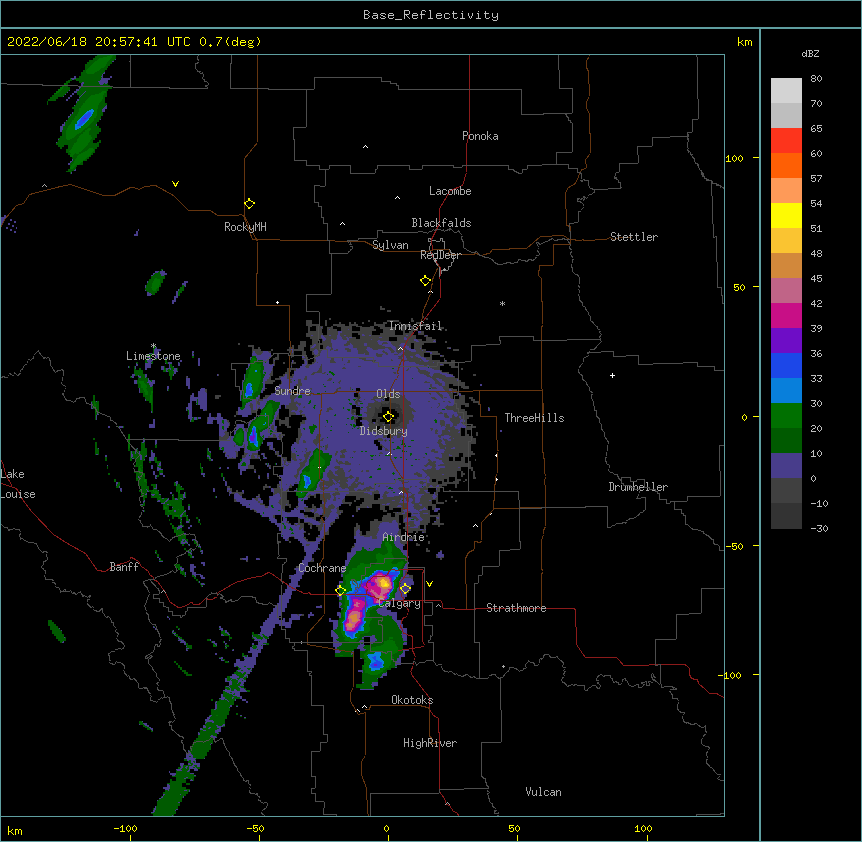Select the bright green 20-30 dBZ legend swatch
Viewport: 862px width, 842px height.
(x=786, y=416)
